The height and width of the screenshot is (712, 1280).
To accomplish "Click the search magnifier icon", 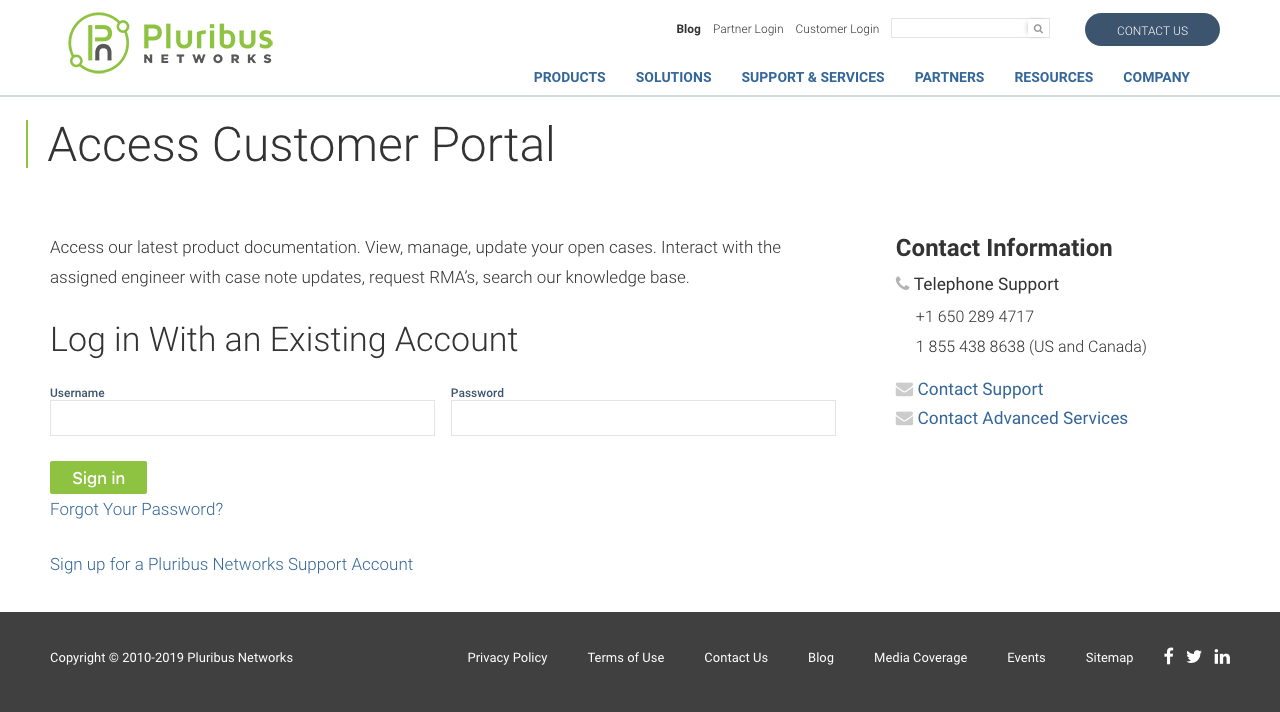I will pos(1037,27).
